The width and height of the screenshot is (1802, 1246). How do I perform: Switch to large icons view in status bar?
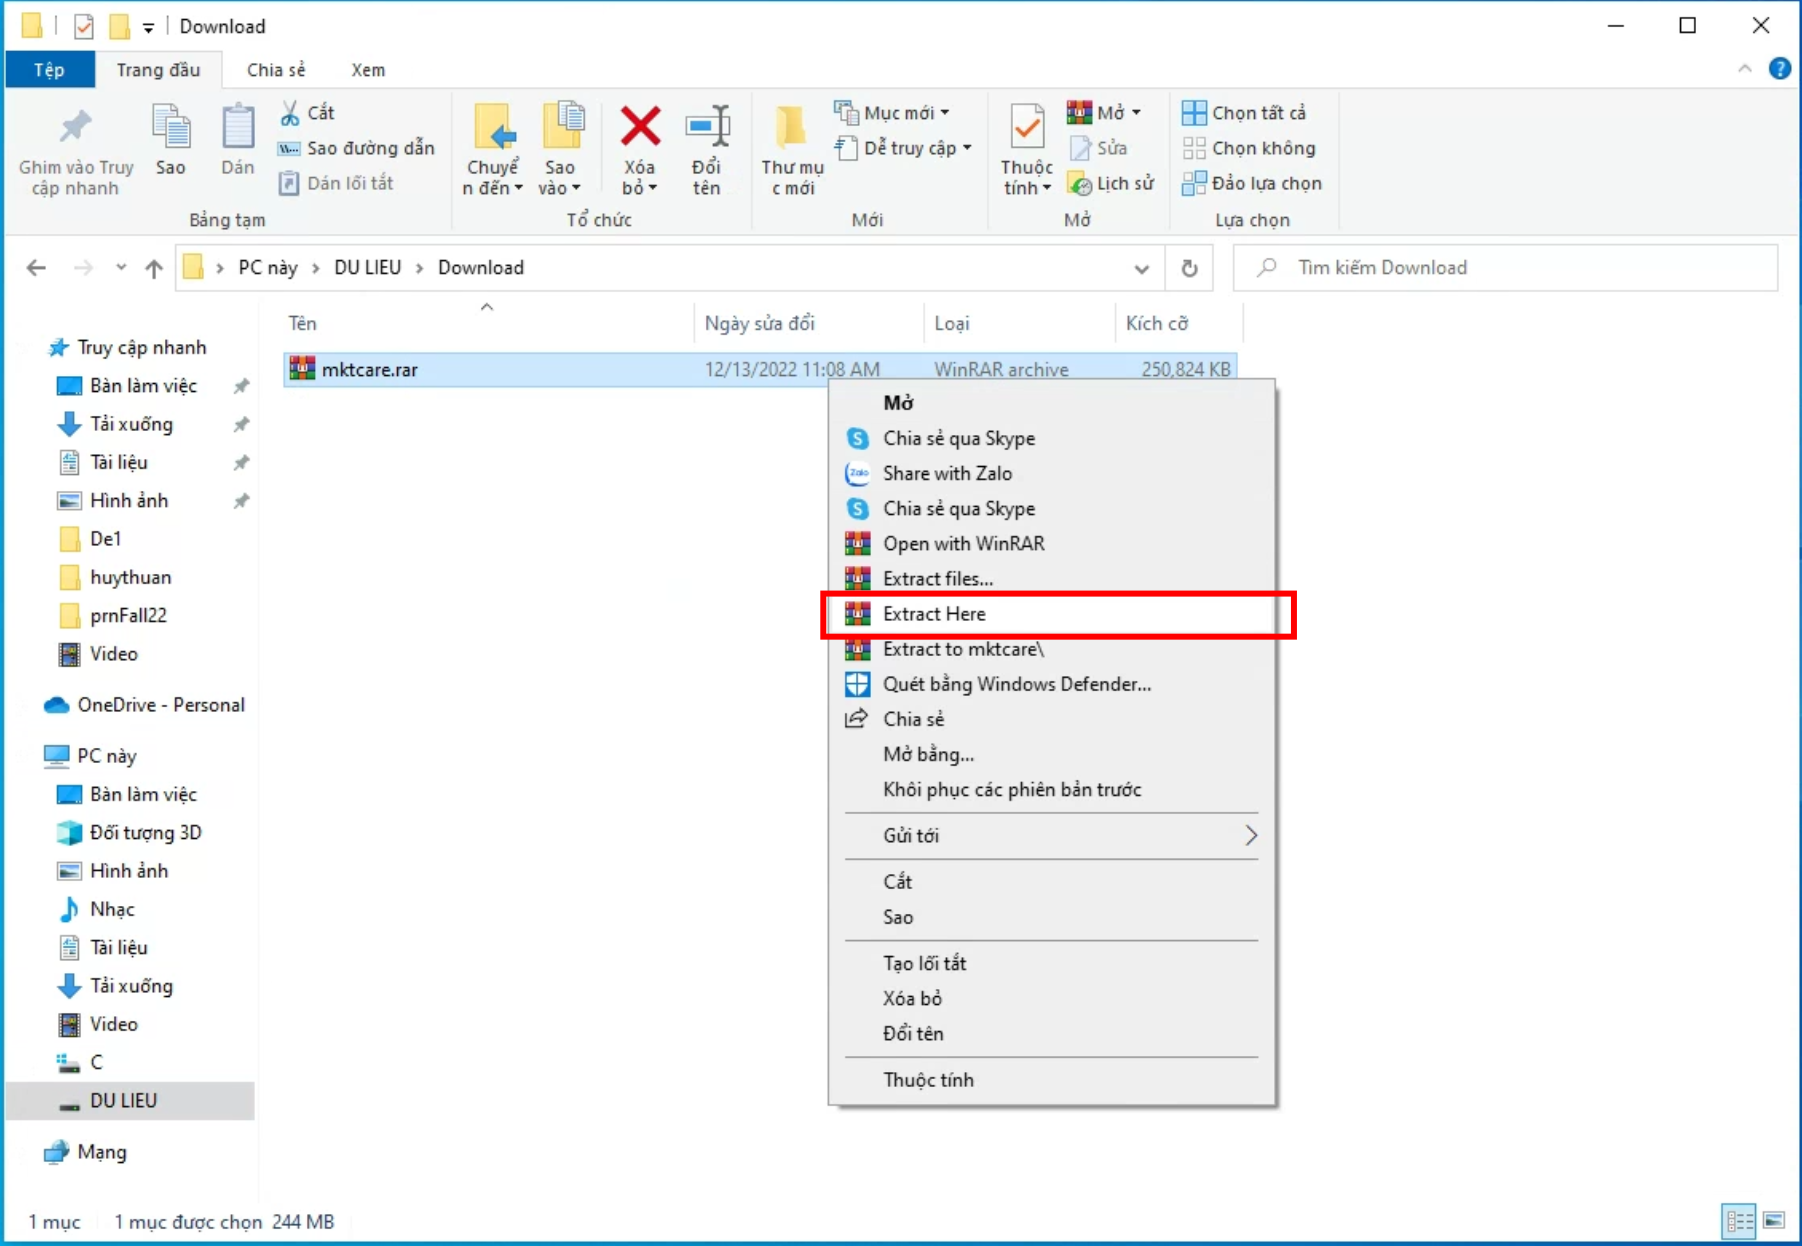point(1775,1221)
